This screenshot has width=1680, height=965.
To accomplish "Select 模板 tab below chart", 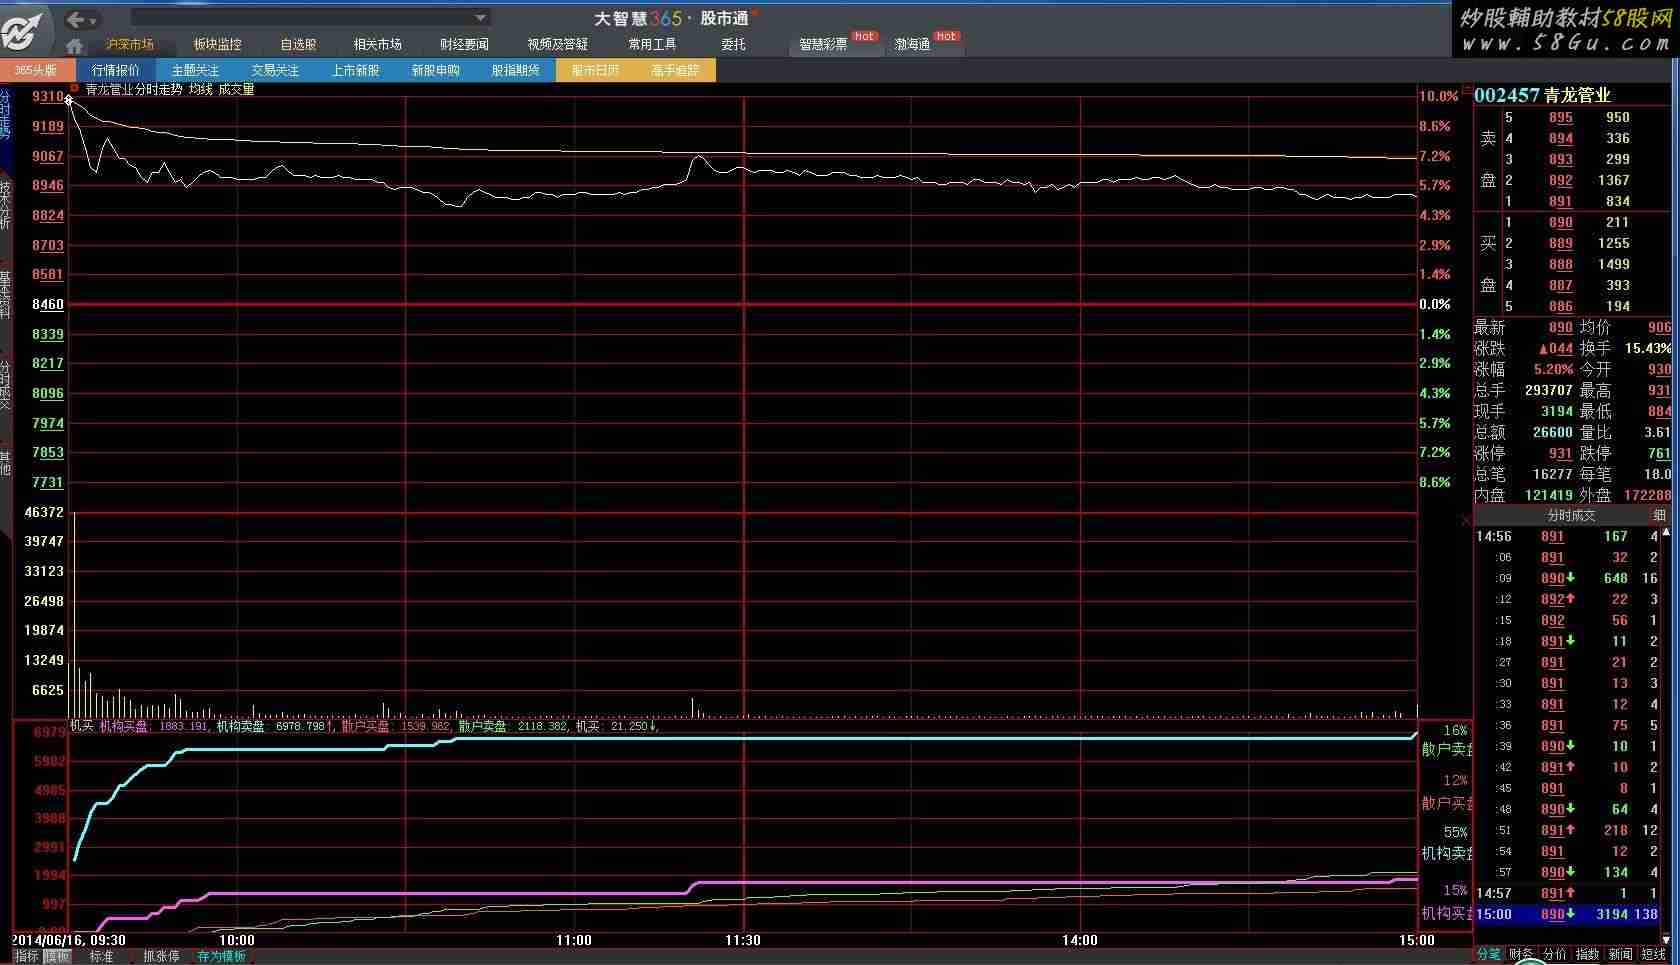I will click(x=57, y=956).
